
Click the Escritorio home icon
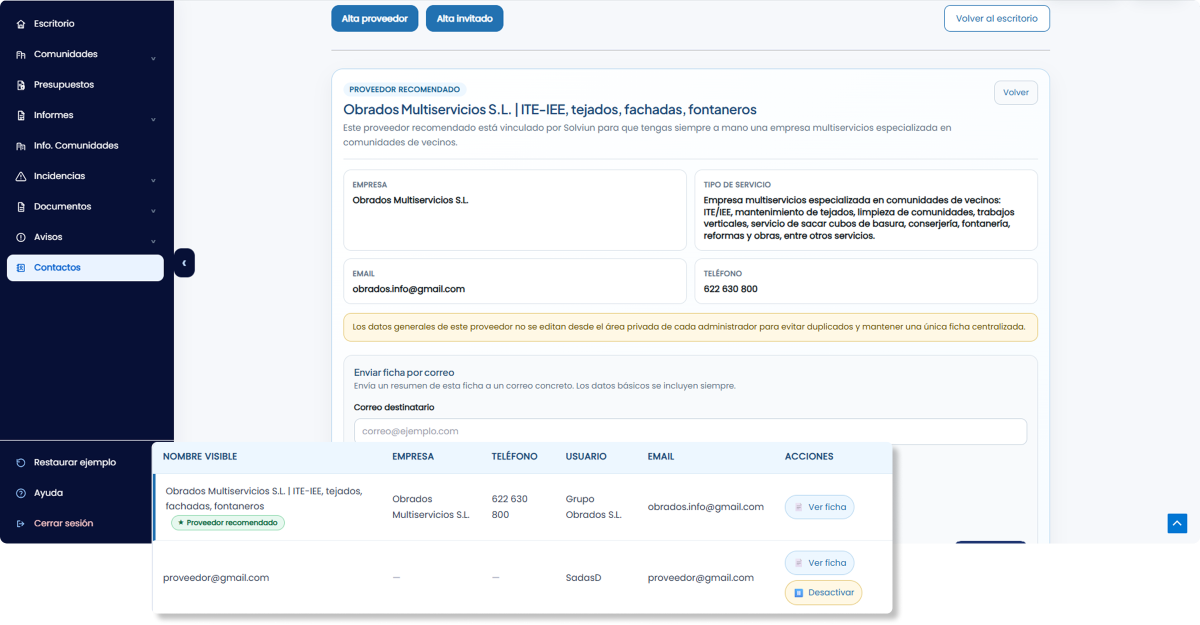click(x=21, y=24)
